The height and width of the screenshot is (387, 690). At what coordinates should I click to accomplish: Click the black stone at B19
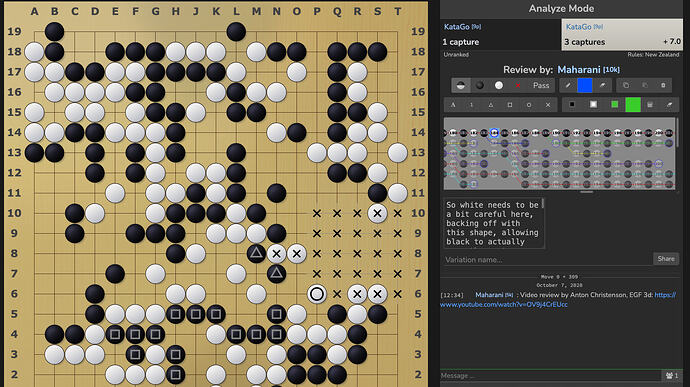tap(55, 32)
